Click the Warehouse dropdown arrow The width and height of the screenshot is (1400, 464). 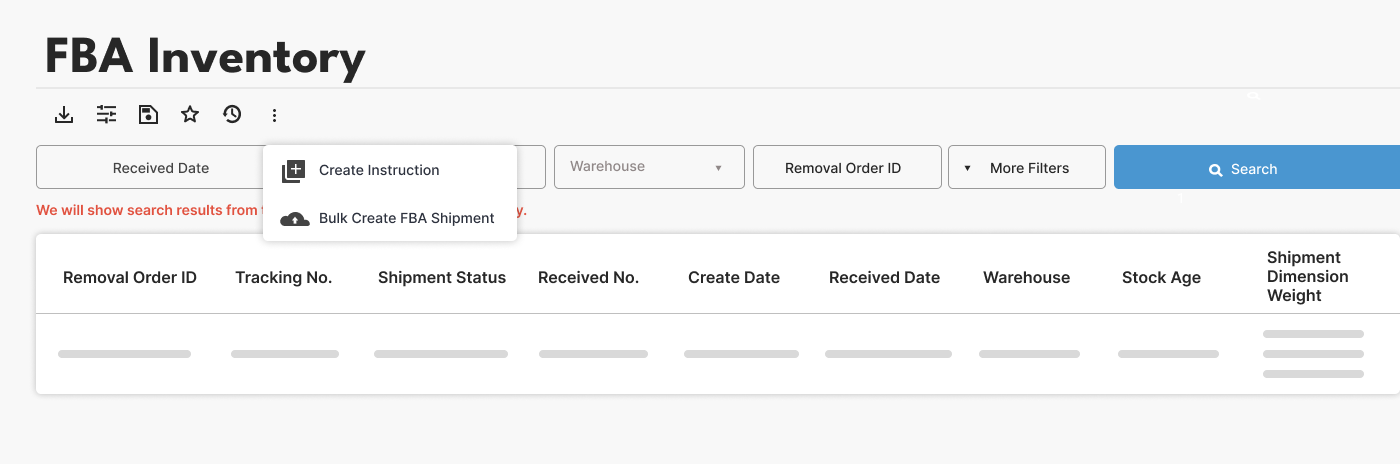coord(718,168)
